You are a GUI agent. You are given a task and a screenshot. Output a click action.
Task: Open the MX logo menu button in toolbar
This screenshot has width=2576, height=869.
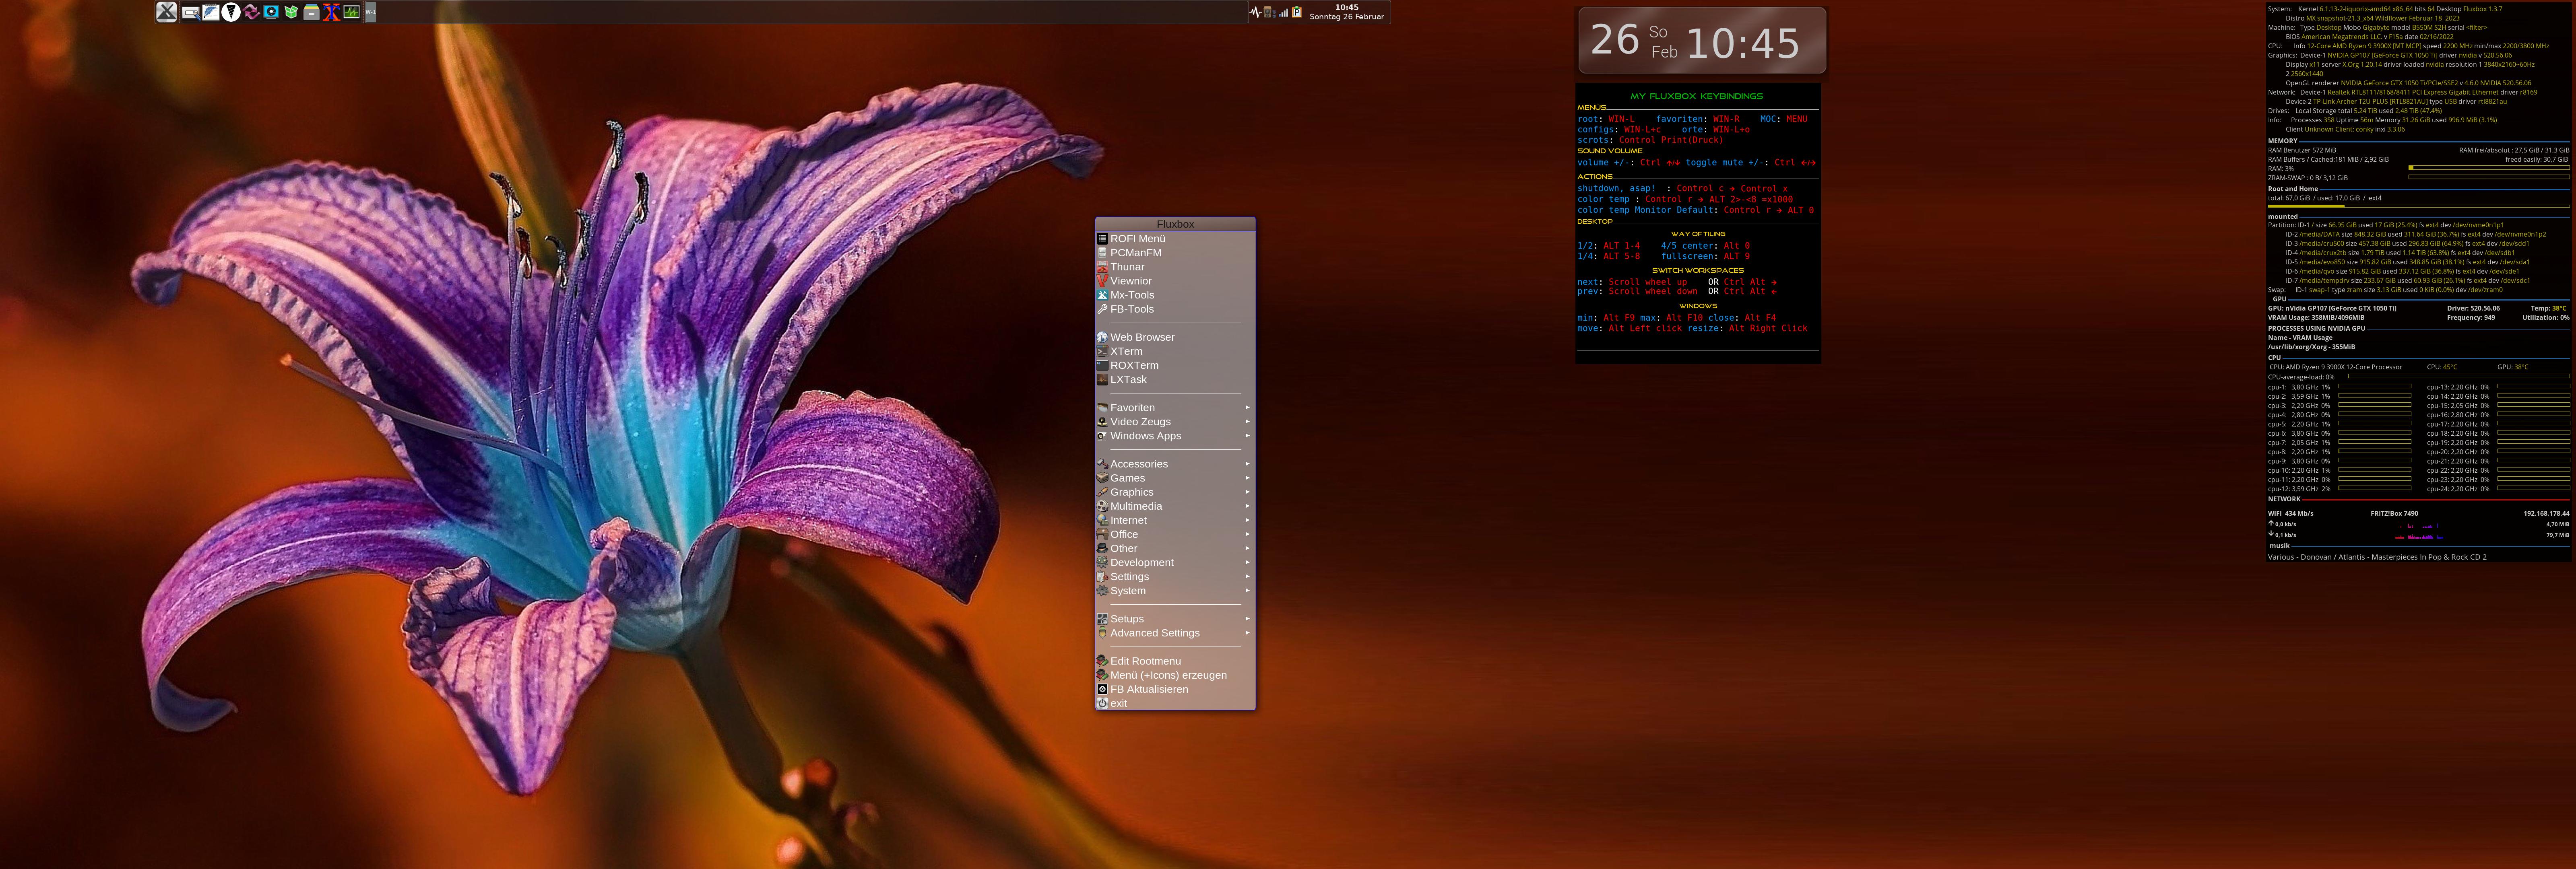[x=167, y=12]
